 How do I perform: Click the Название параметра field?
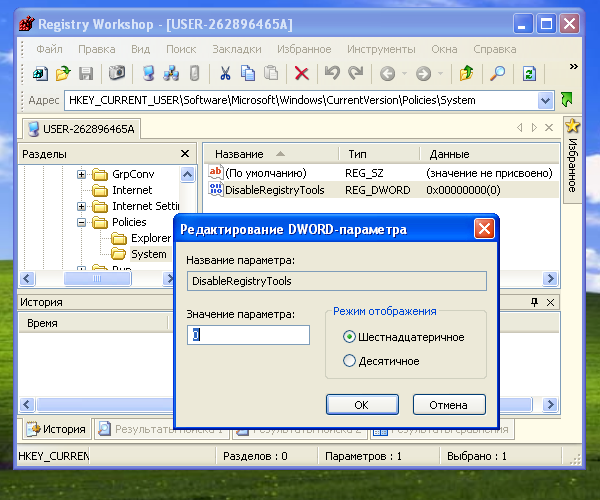coord(337,281)
